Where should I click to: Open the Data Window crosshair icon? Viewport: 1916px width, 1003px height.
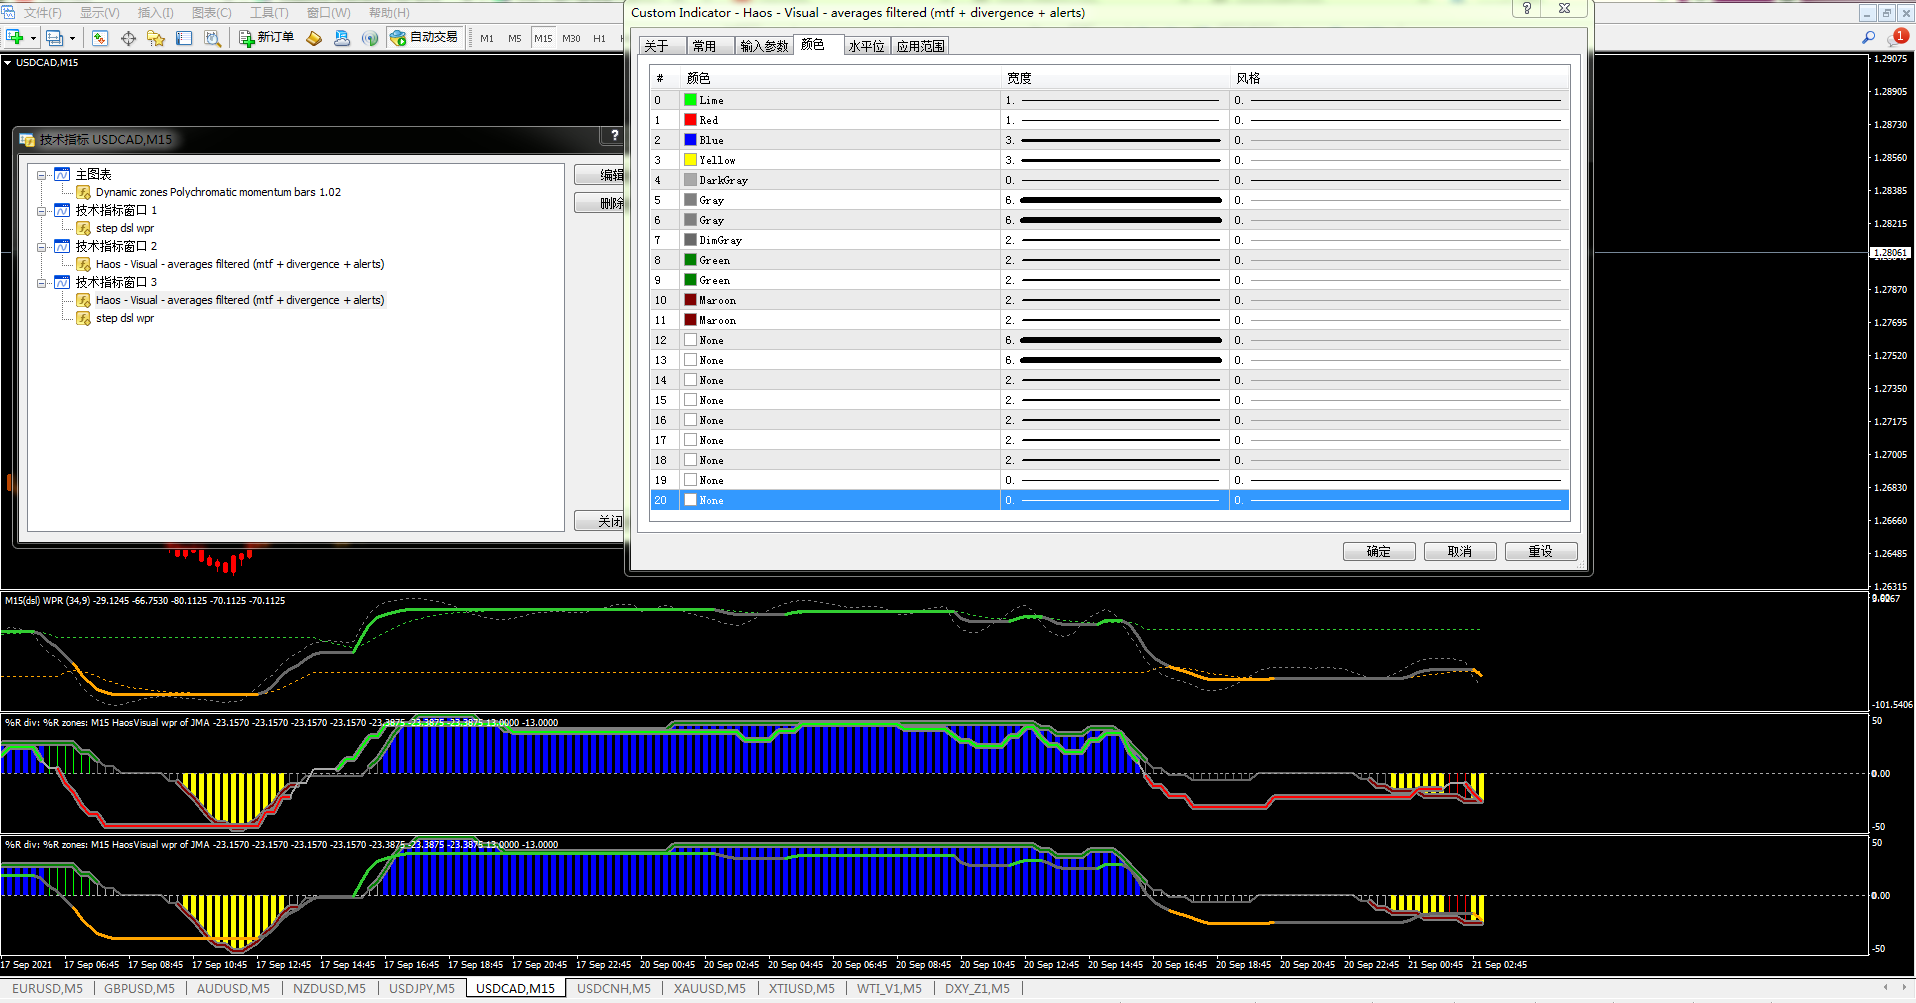(x=128, y=38)
